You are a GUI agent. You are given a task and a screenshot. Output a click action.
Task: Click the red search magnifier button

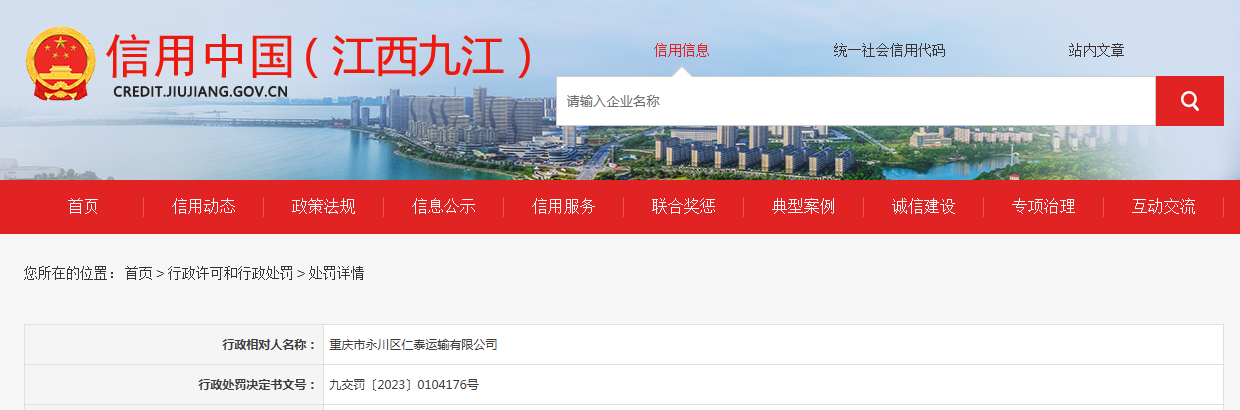tap(1189, 101)
